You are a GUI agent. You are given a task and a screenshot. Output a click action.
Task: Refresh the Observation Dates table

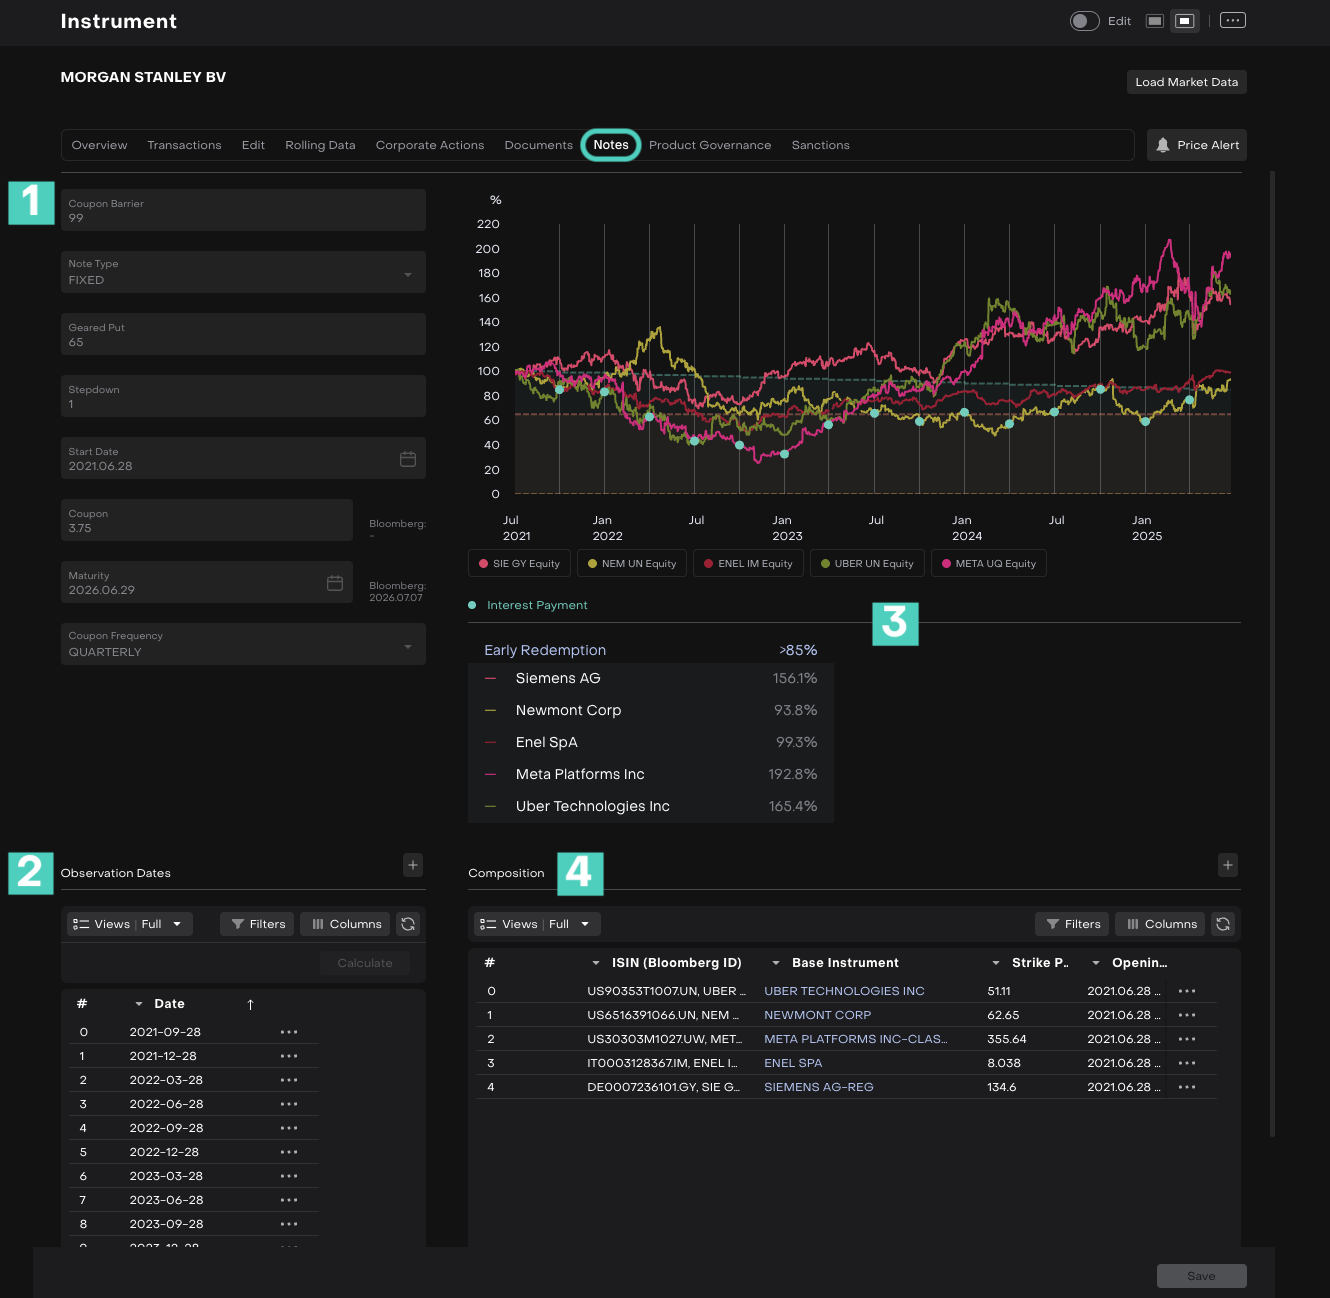pos(408,924)
